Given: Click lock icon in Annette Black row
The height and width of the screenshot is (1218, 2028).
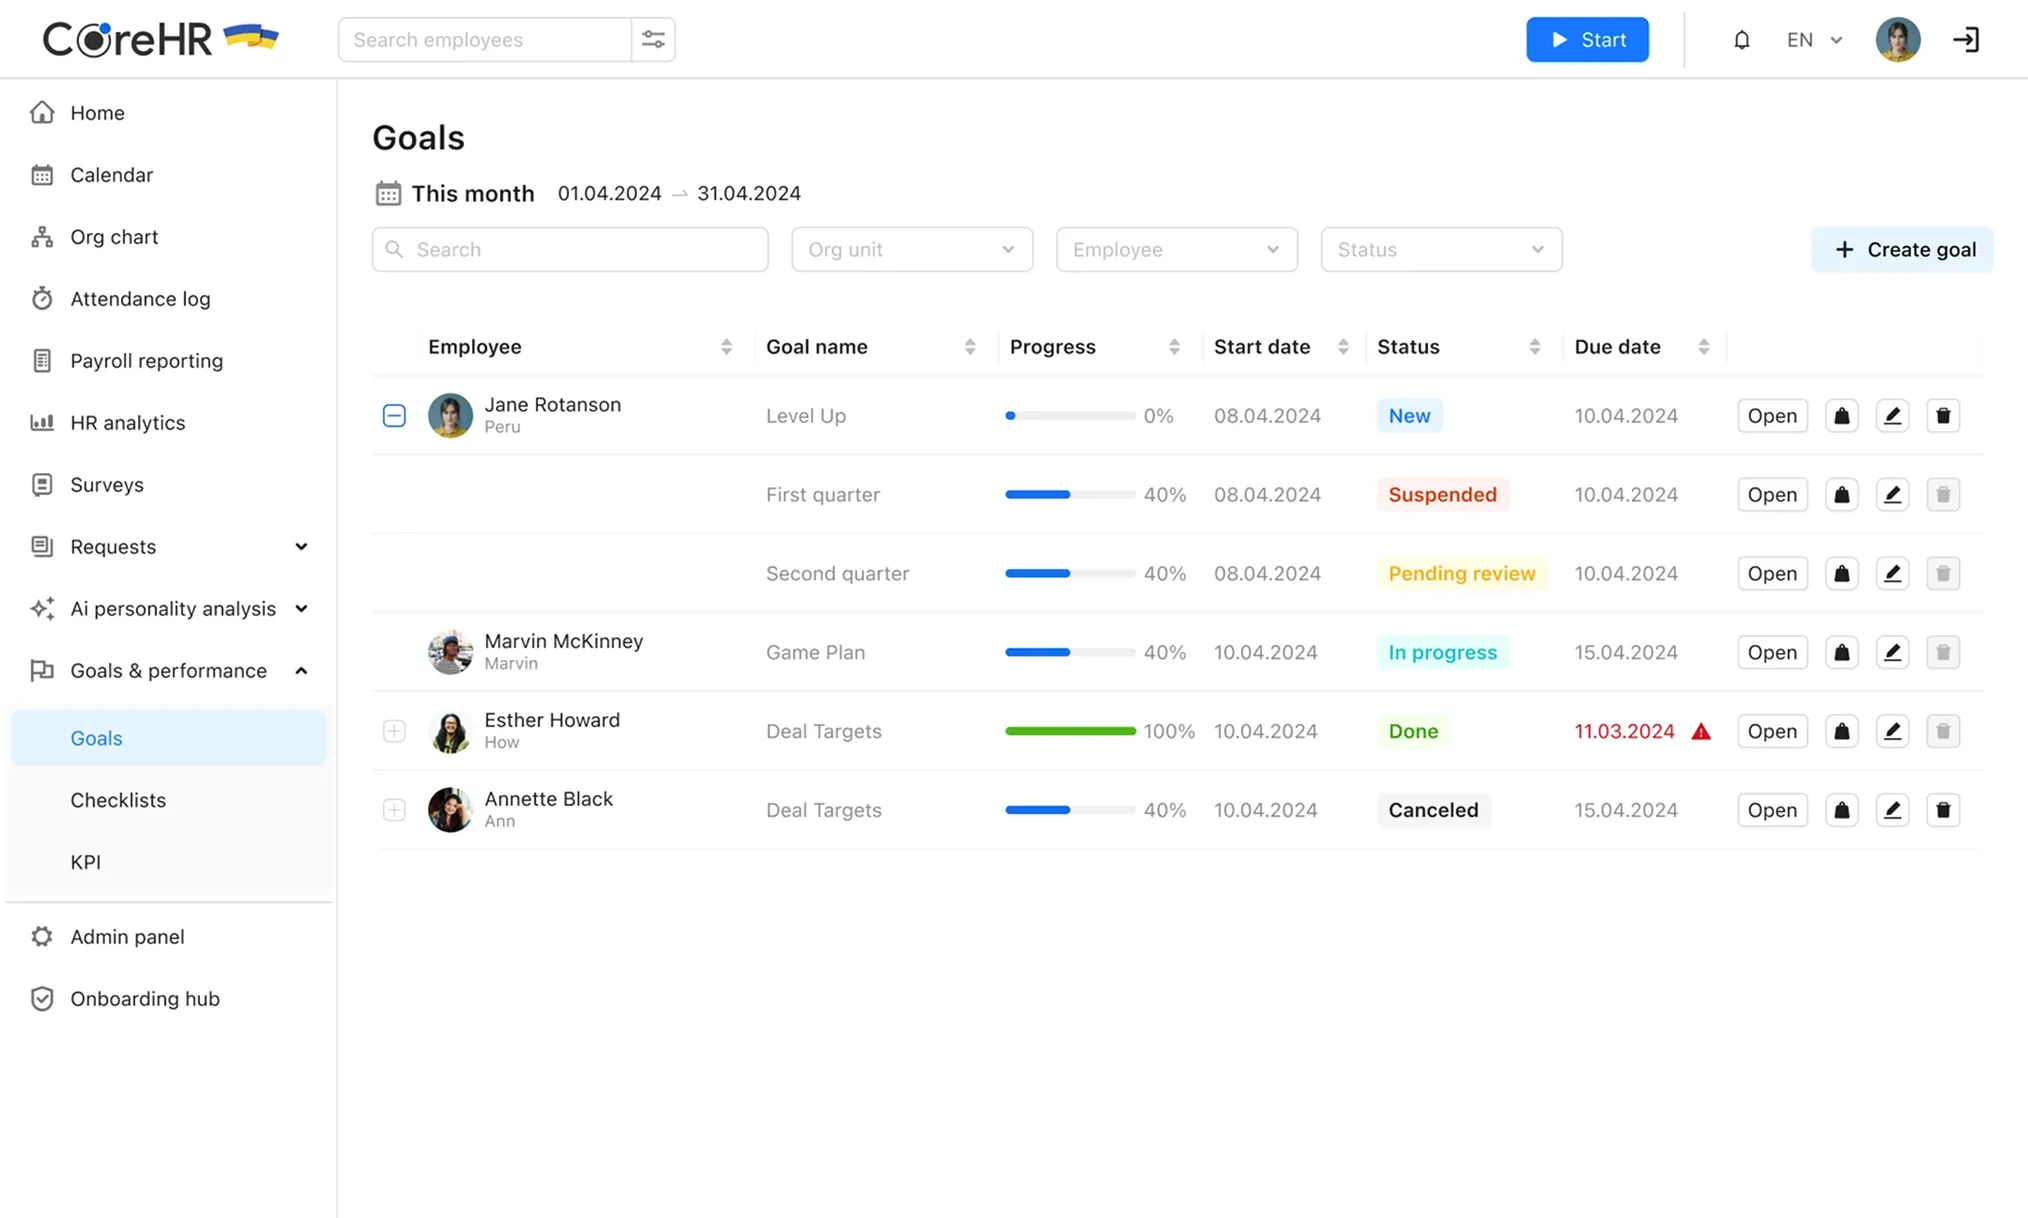Looking at the screenshot, I should (1841, 810).
